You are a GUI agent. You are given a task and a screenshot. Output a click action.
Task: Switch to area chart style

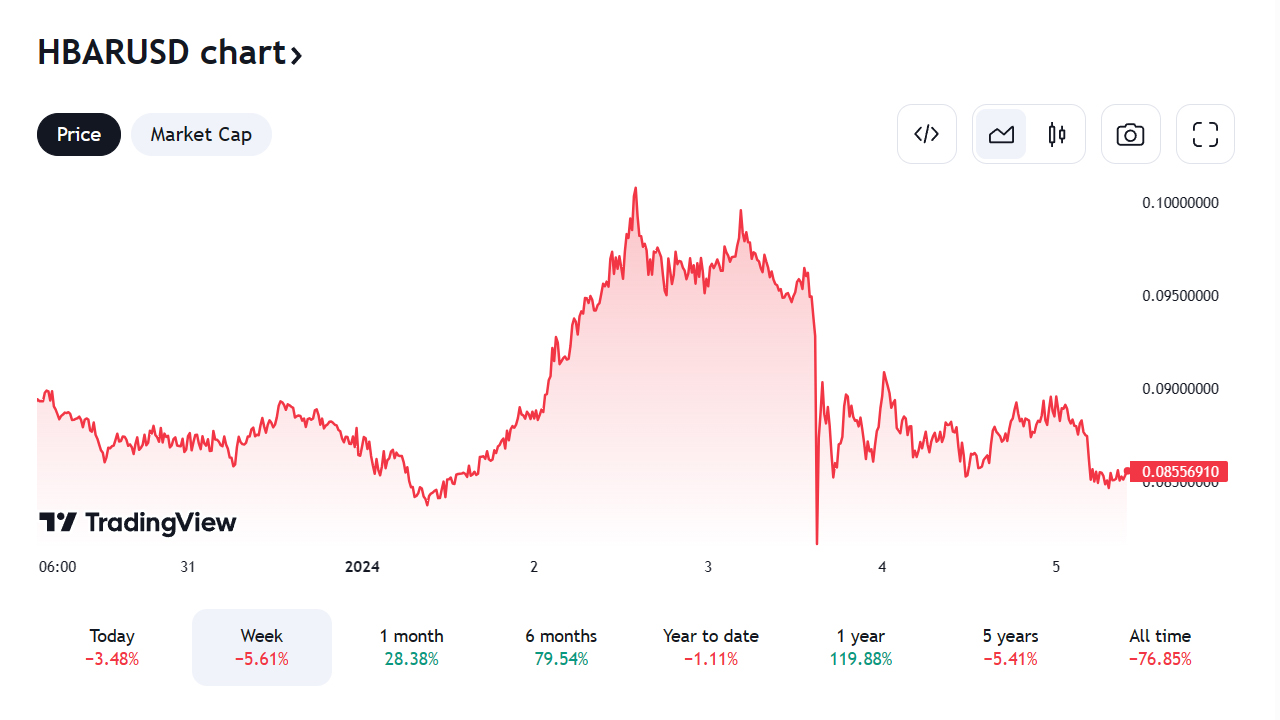(1001, 134)
